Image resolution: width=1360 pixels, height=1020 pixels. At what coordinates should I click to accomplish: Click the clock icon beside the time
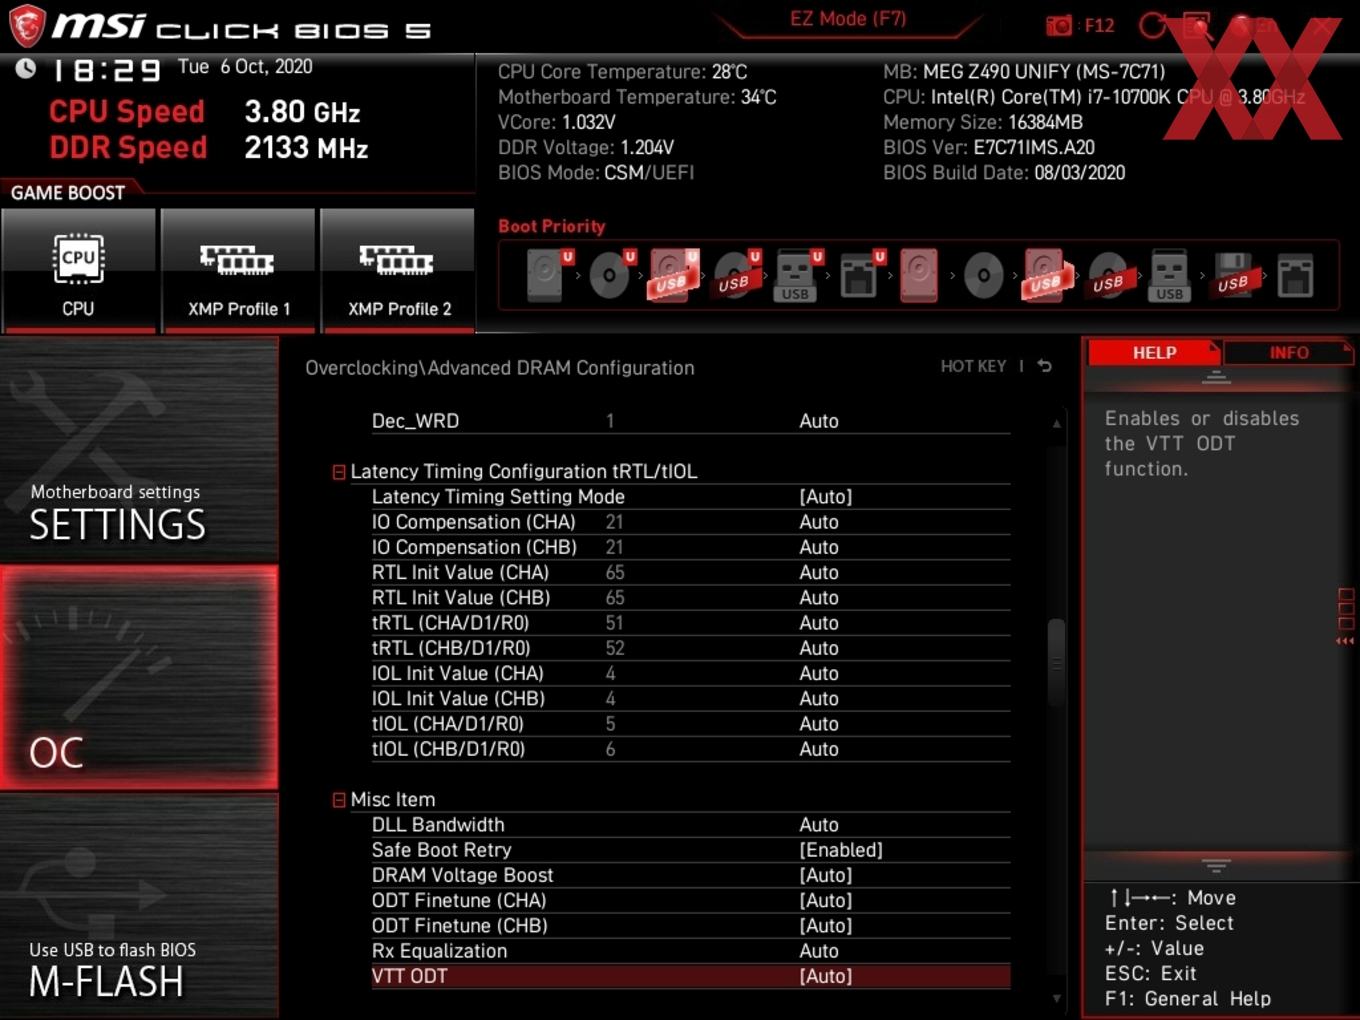pos(26,68)
